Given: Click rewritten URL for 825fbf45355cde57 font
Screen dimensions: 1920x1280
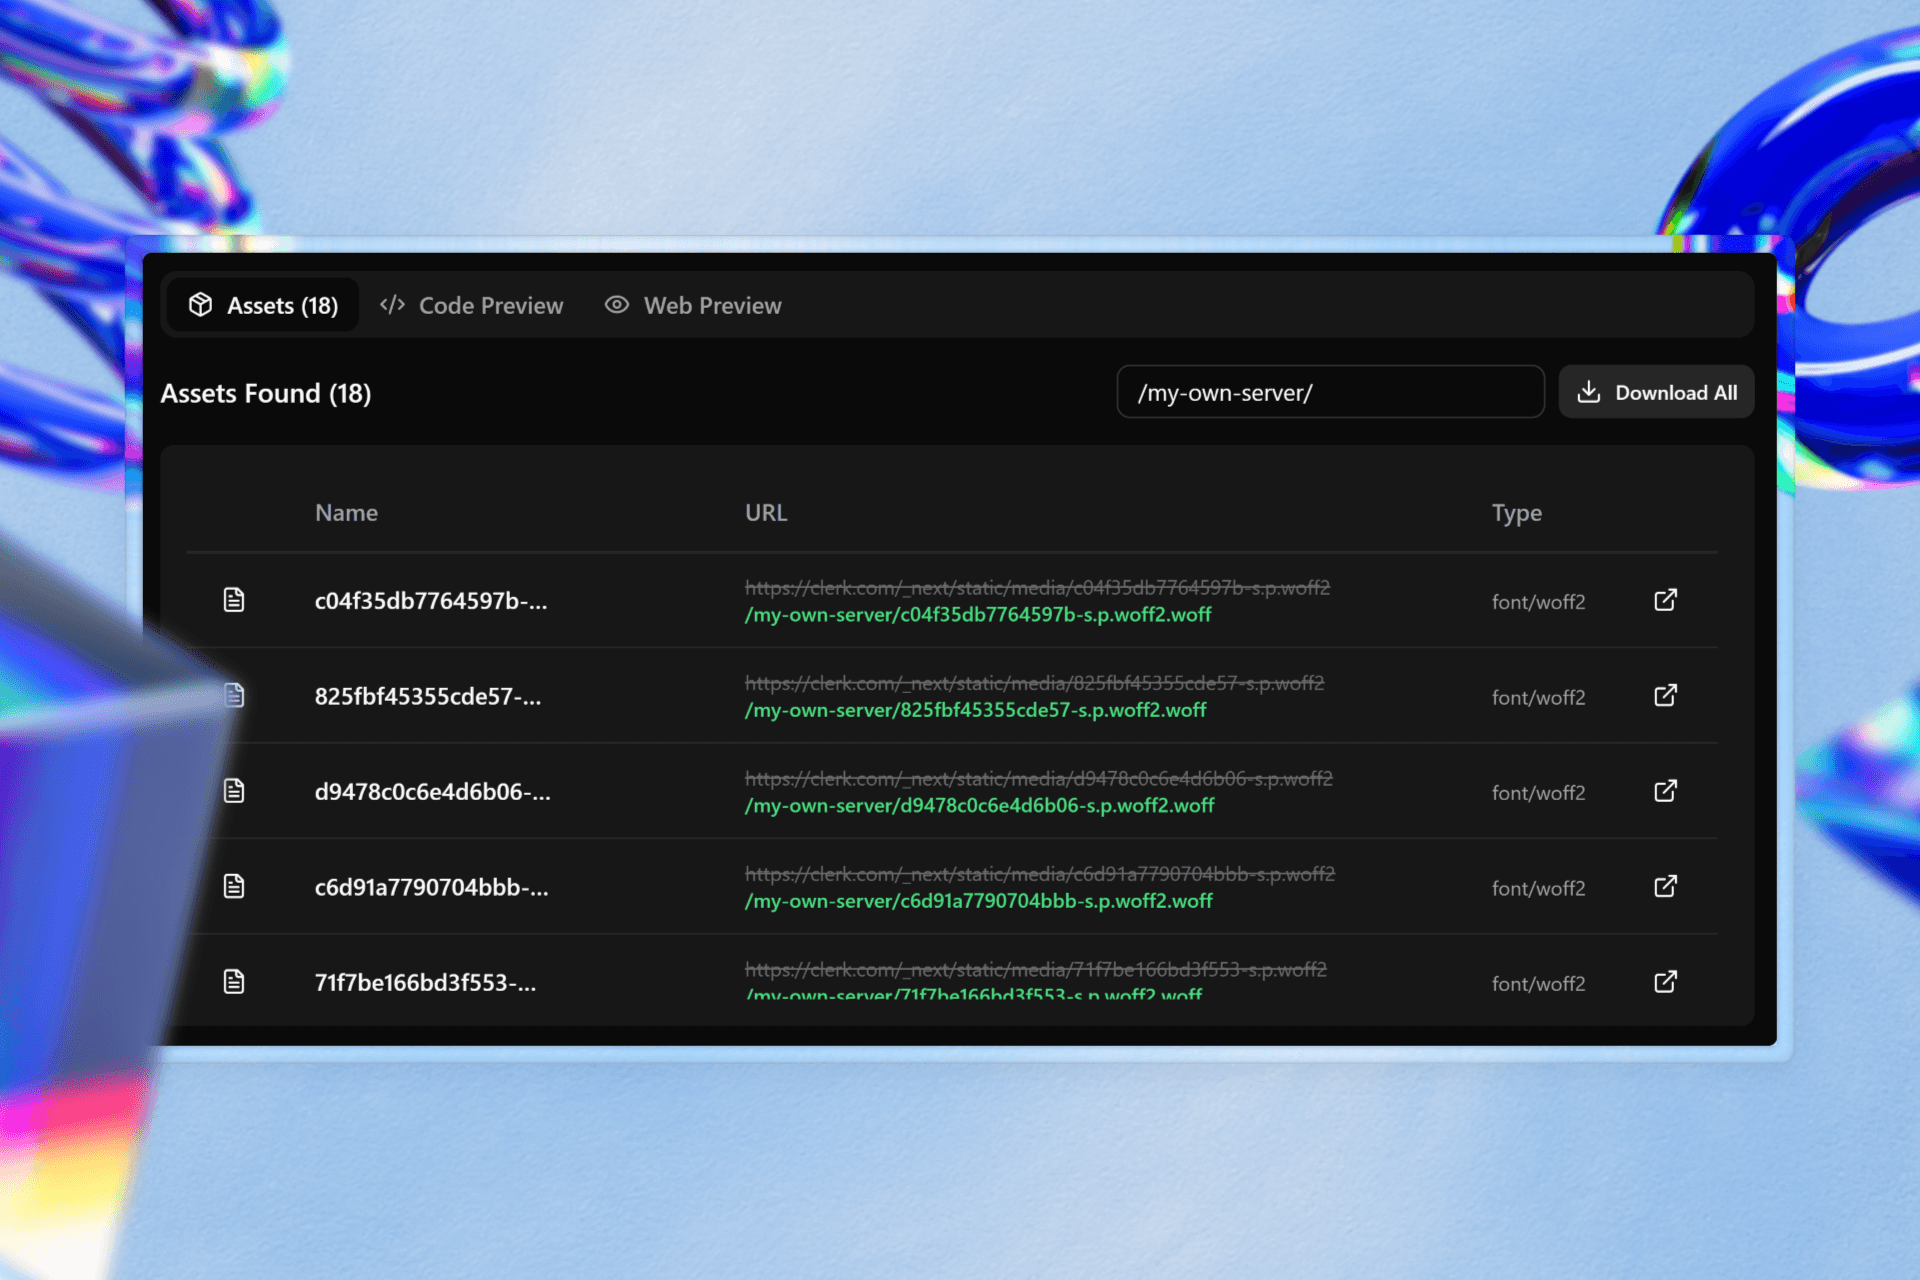Looking at the screenshot, I should coord(975,710).
